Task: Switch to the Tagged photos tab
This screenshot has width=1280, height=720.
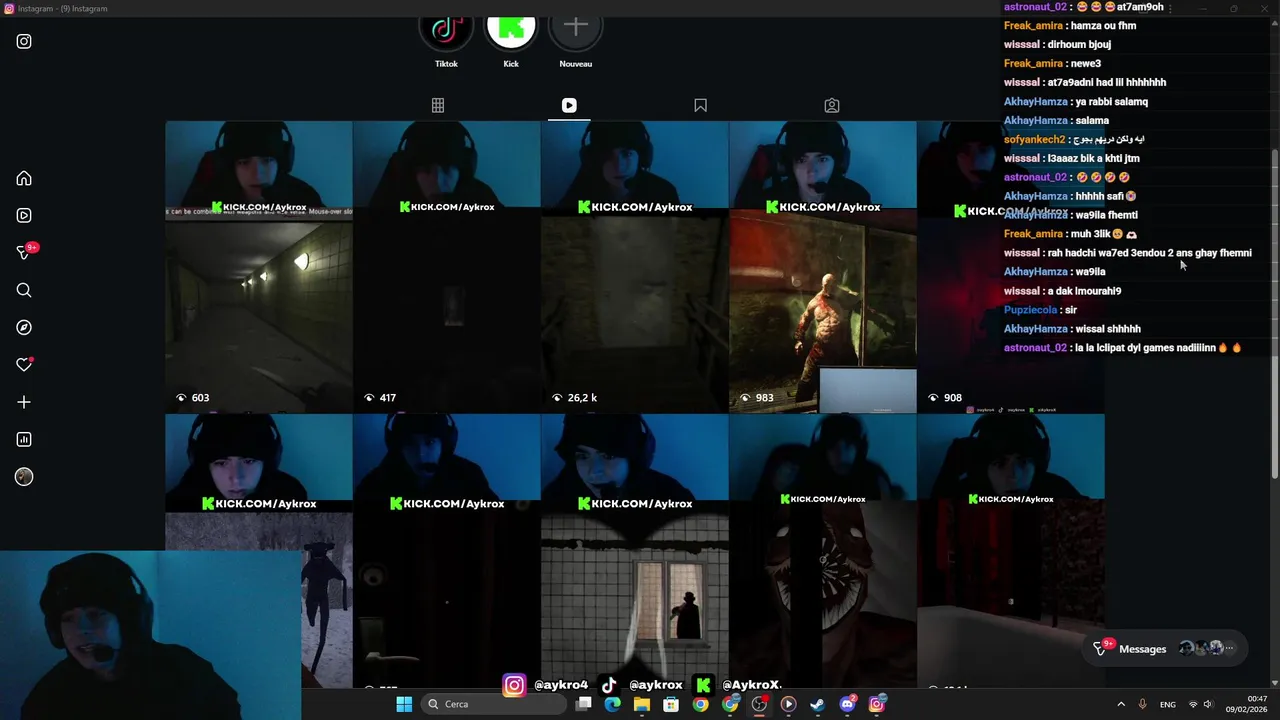Action: point(832,105)
